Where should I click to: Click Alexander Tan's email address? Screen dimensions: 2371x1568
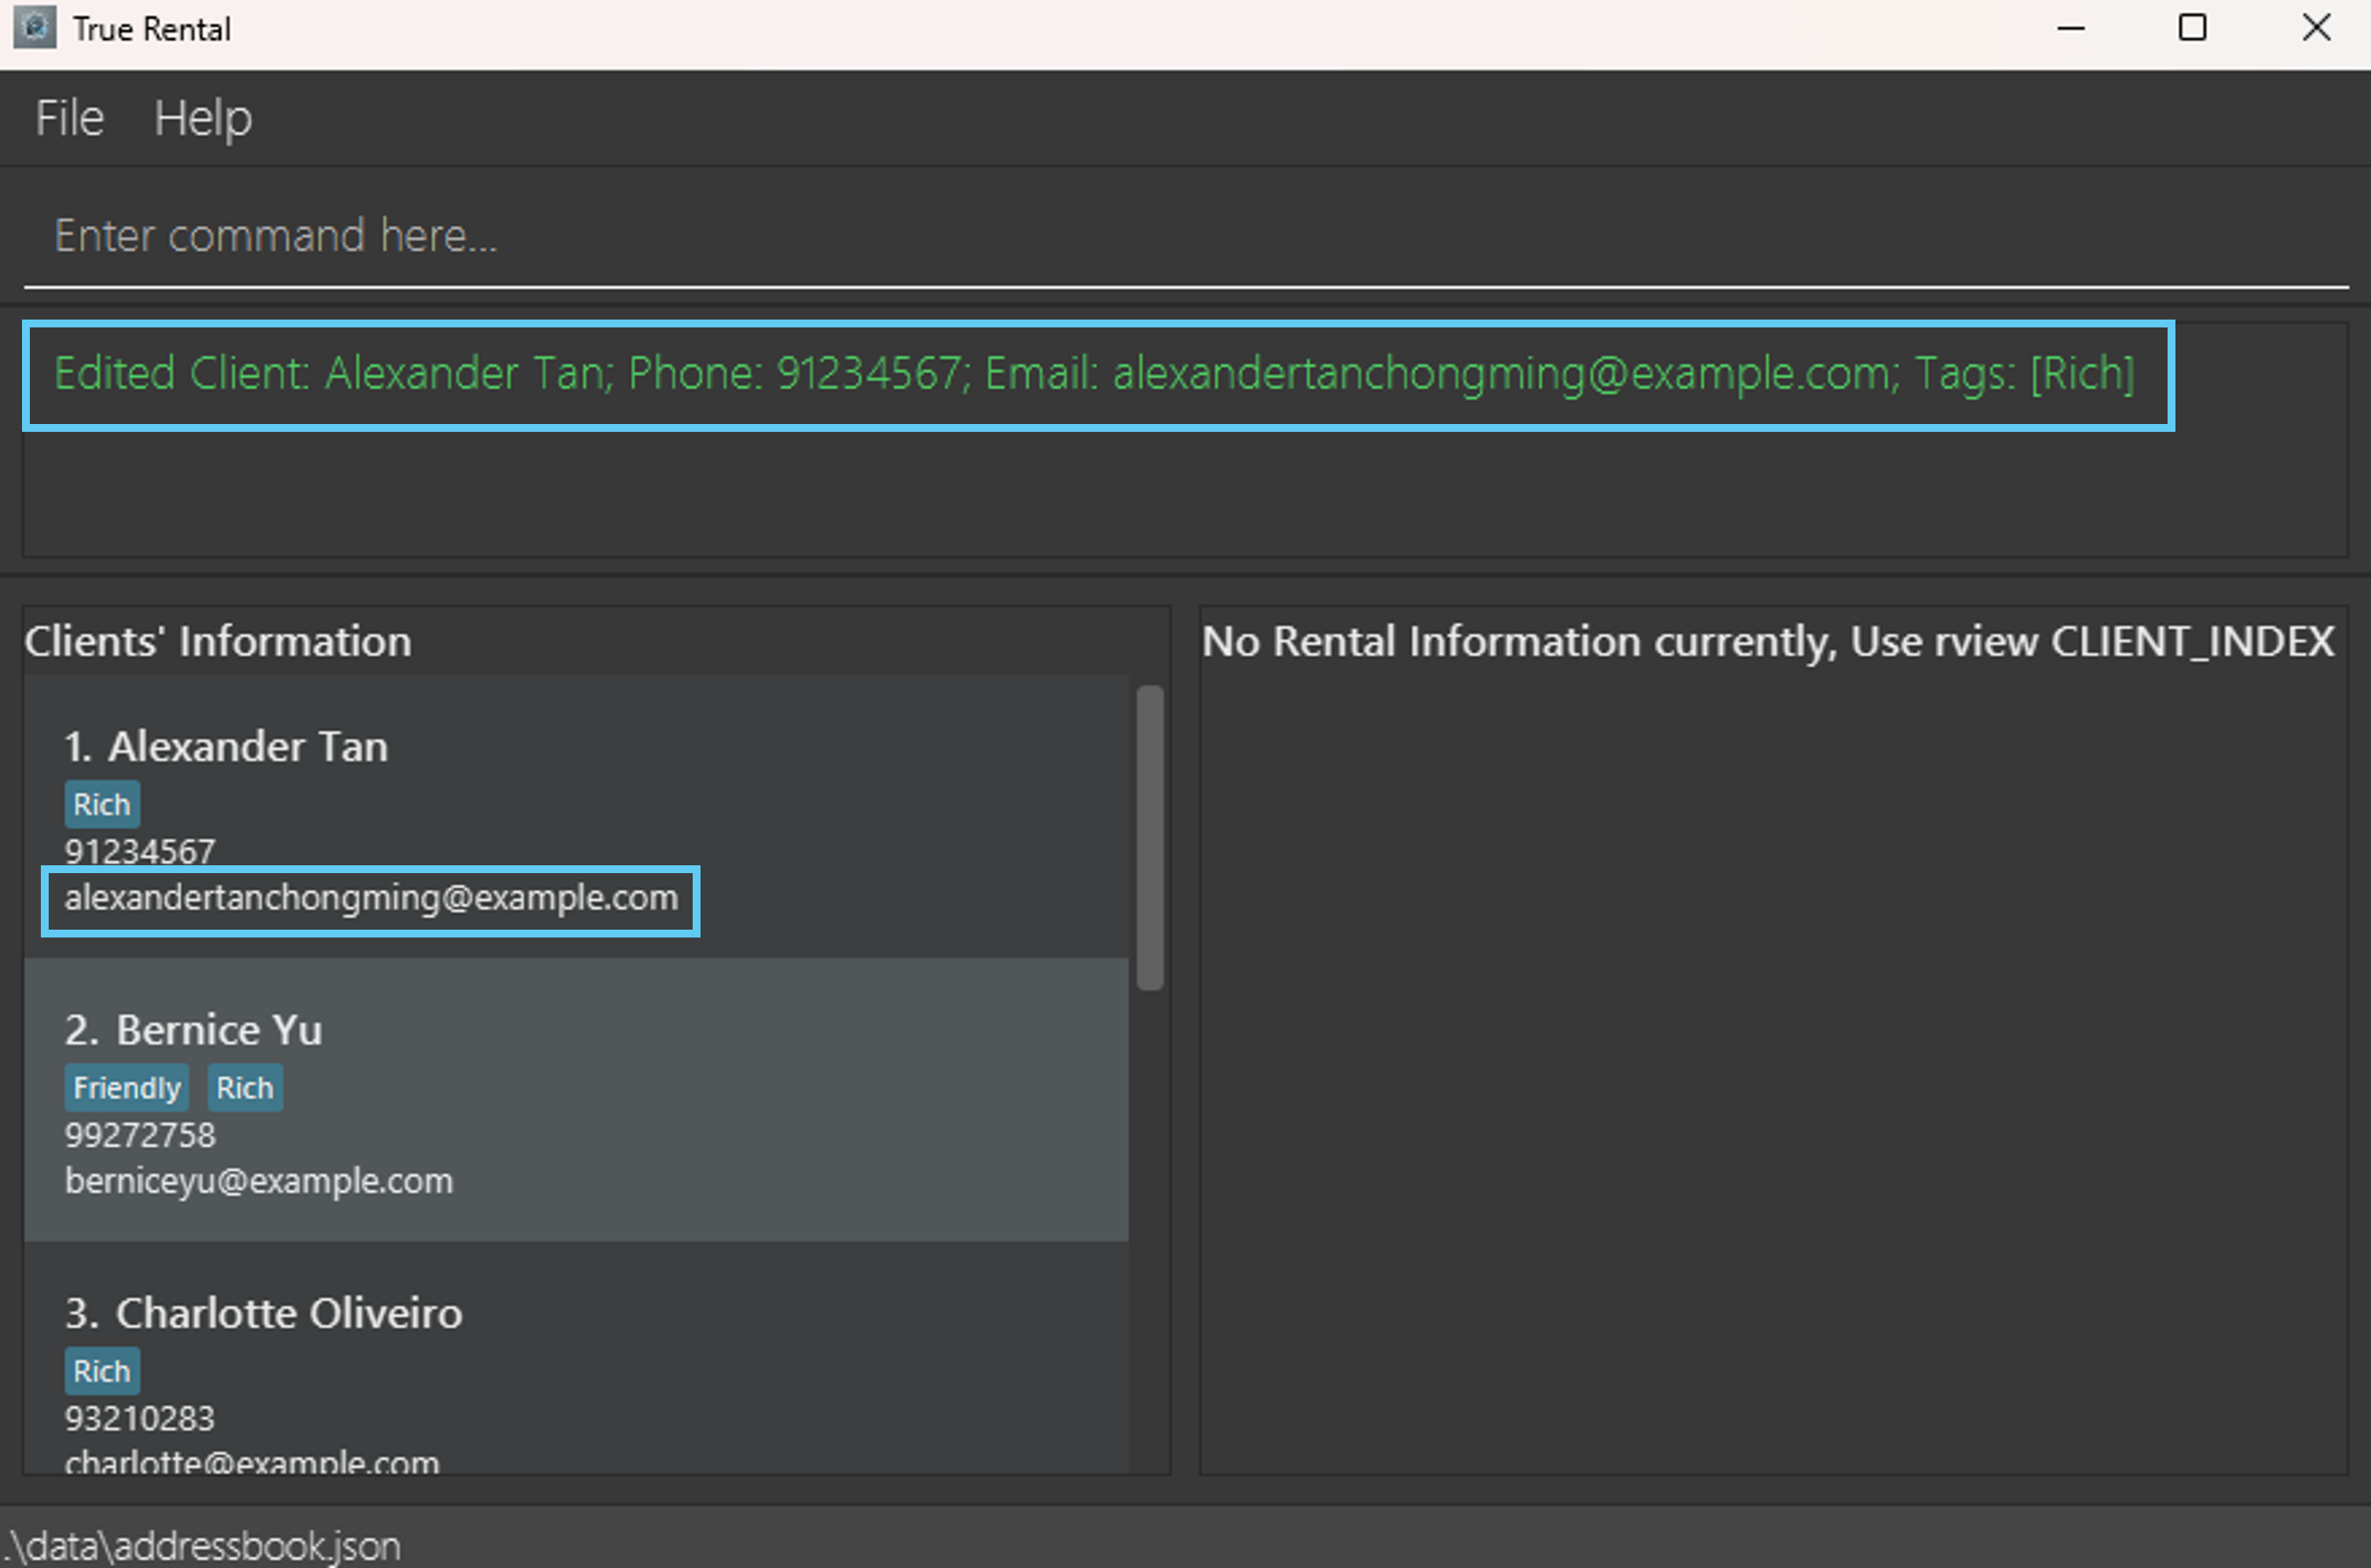click(x=371, y=898)
